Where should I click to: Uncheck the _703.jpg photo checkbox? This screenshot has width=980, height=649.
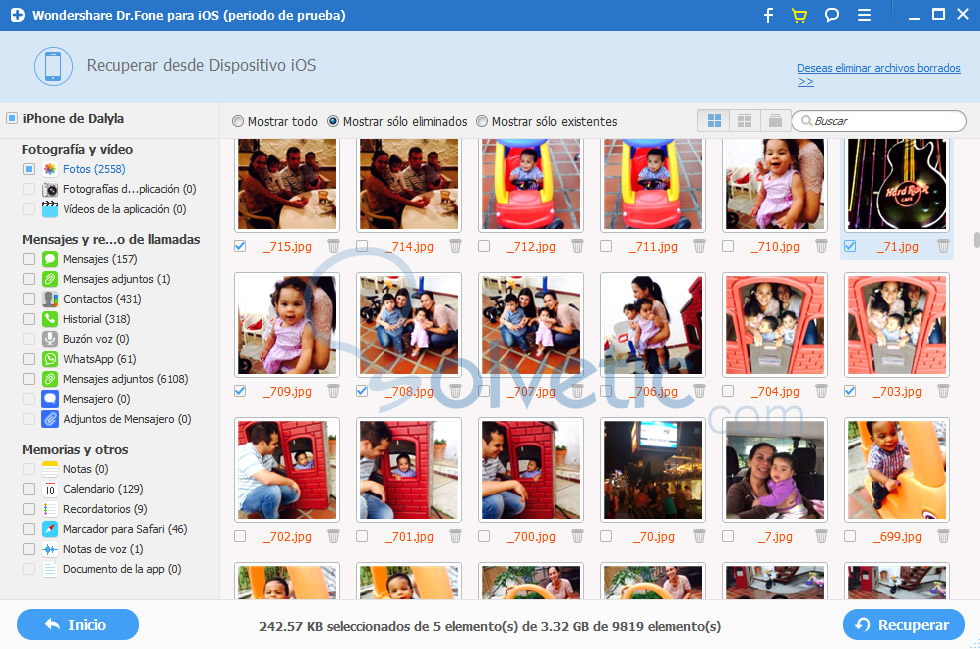tap(849, 391)
